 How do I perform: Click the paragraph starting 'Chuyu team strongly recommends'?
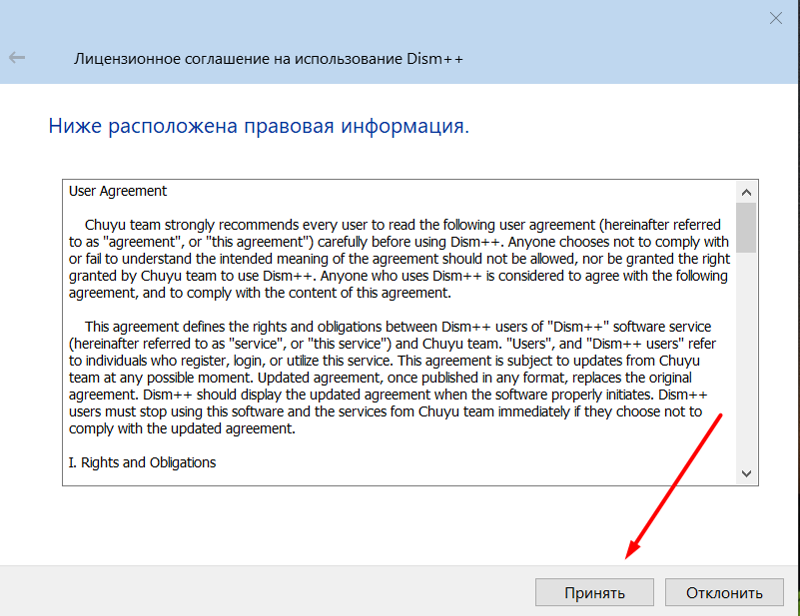point(400,259)
